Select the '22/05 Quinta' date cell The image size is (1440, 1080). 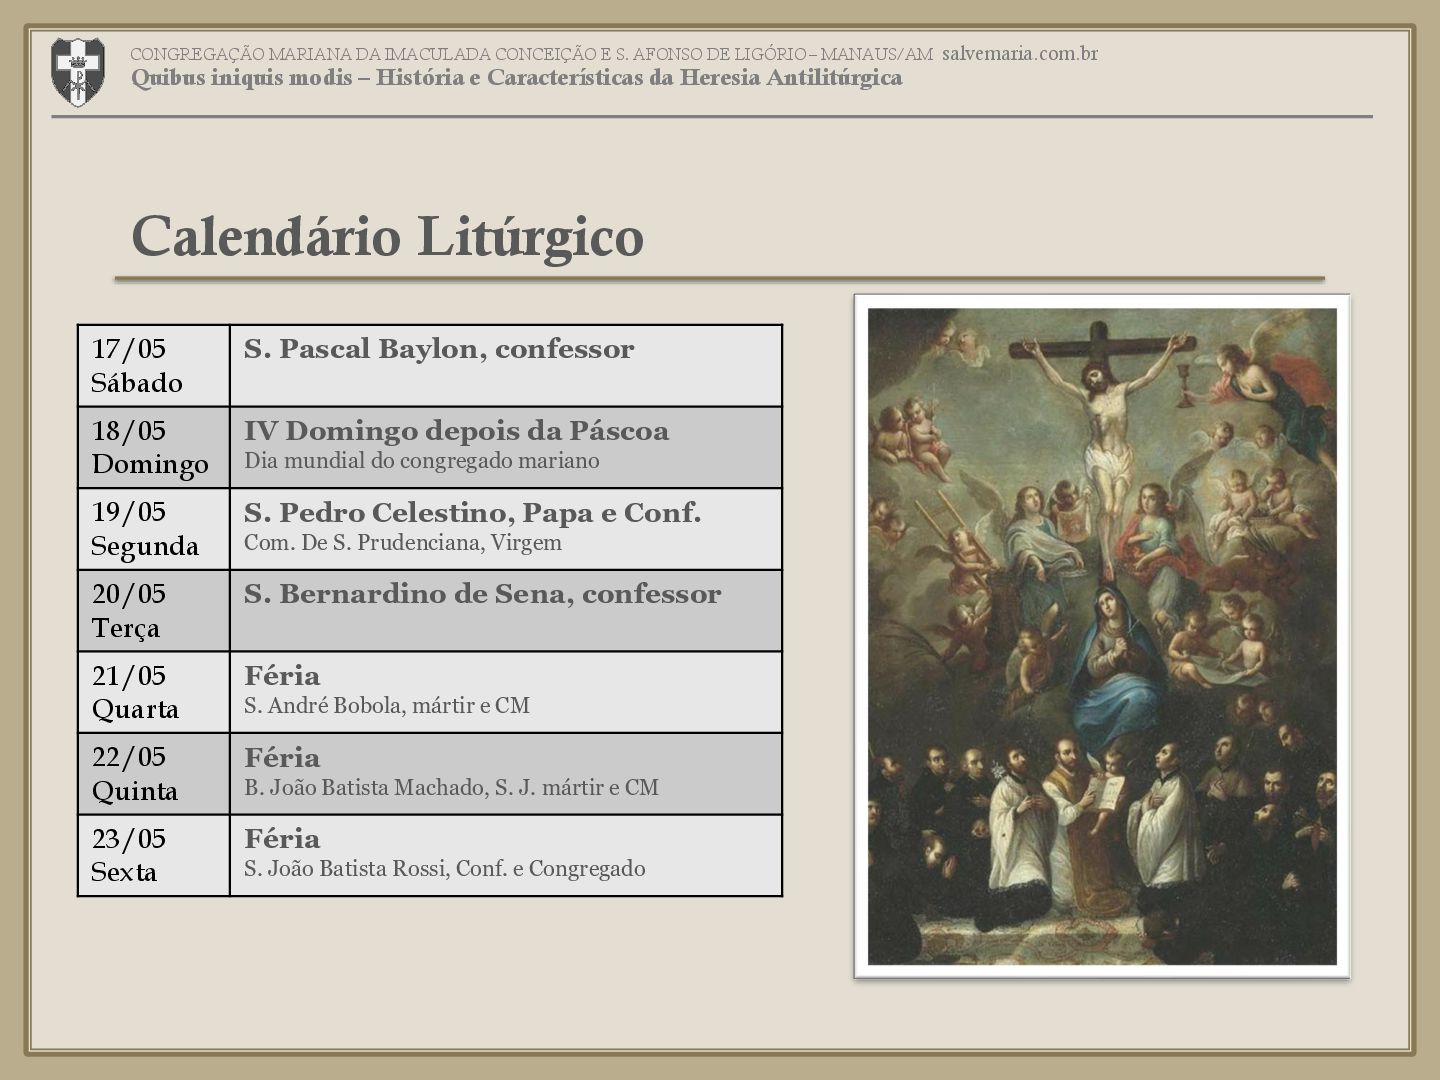[x=154, y=774]
